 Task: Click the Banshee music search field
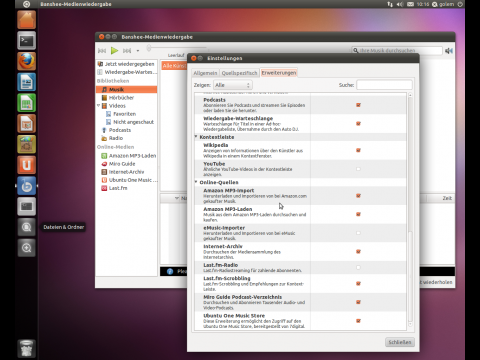397,50
